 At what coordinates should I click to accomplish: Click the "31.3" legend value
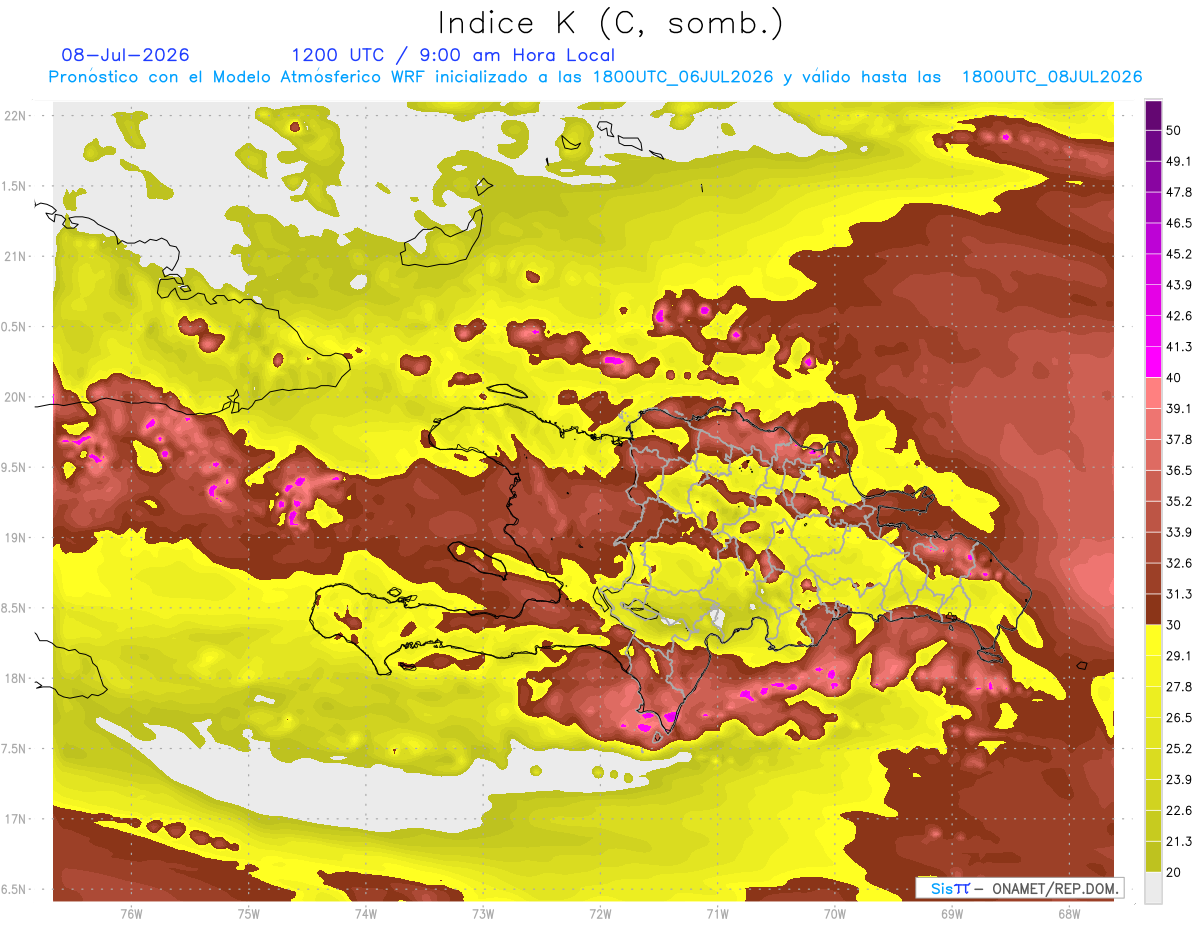(x=1178, y=594)
